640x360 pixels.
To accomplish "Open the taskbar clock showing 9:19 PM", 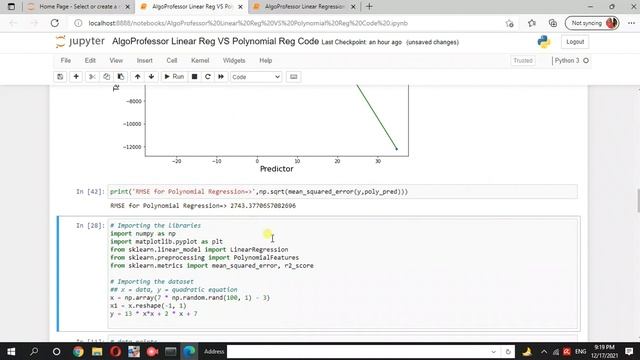I will pos(605,351).
